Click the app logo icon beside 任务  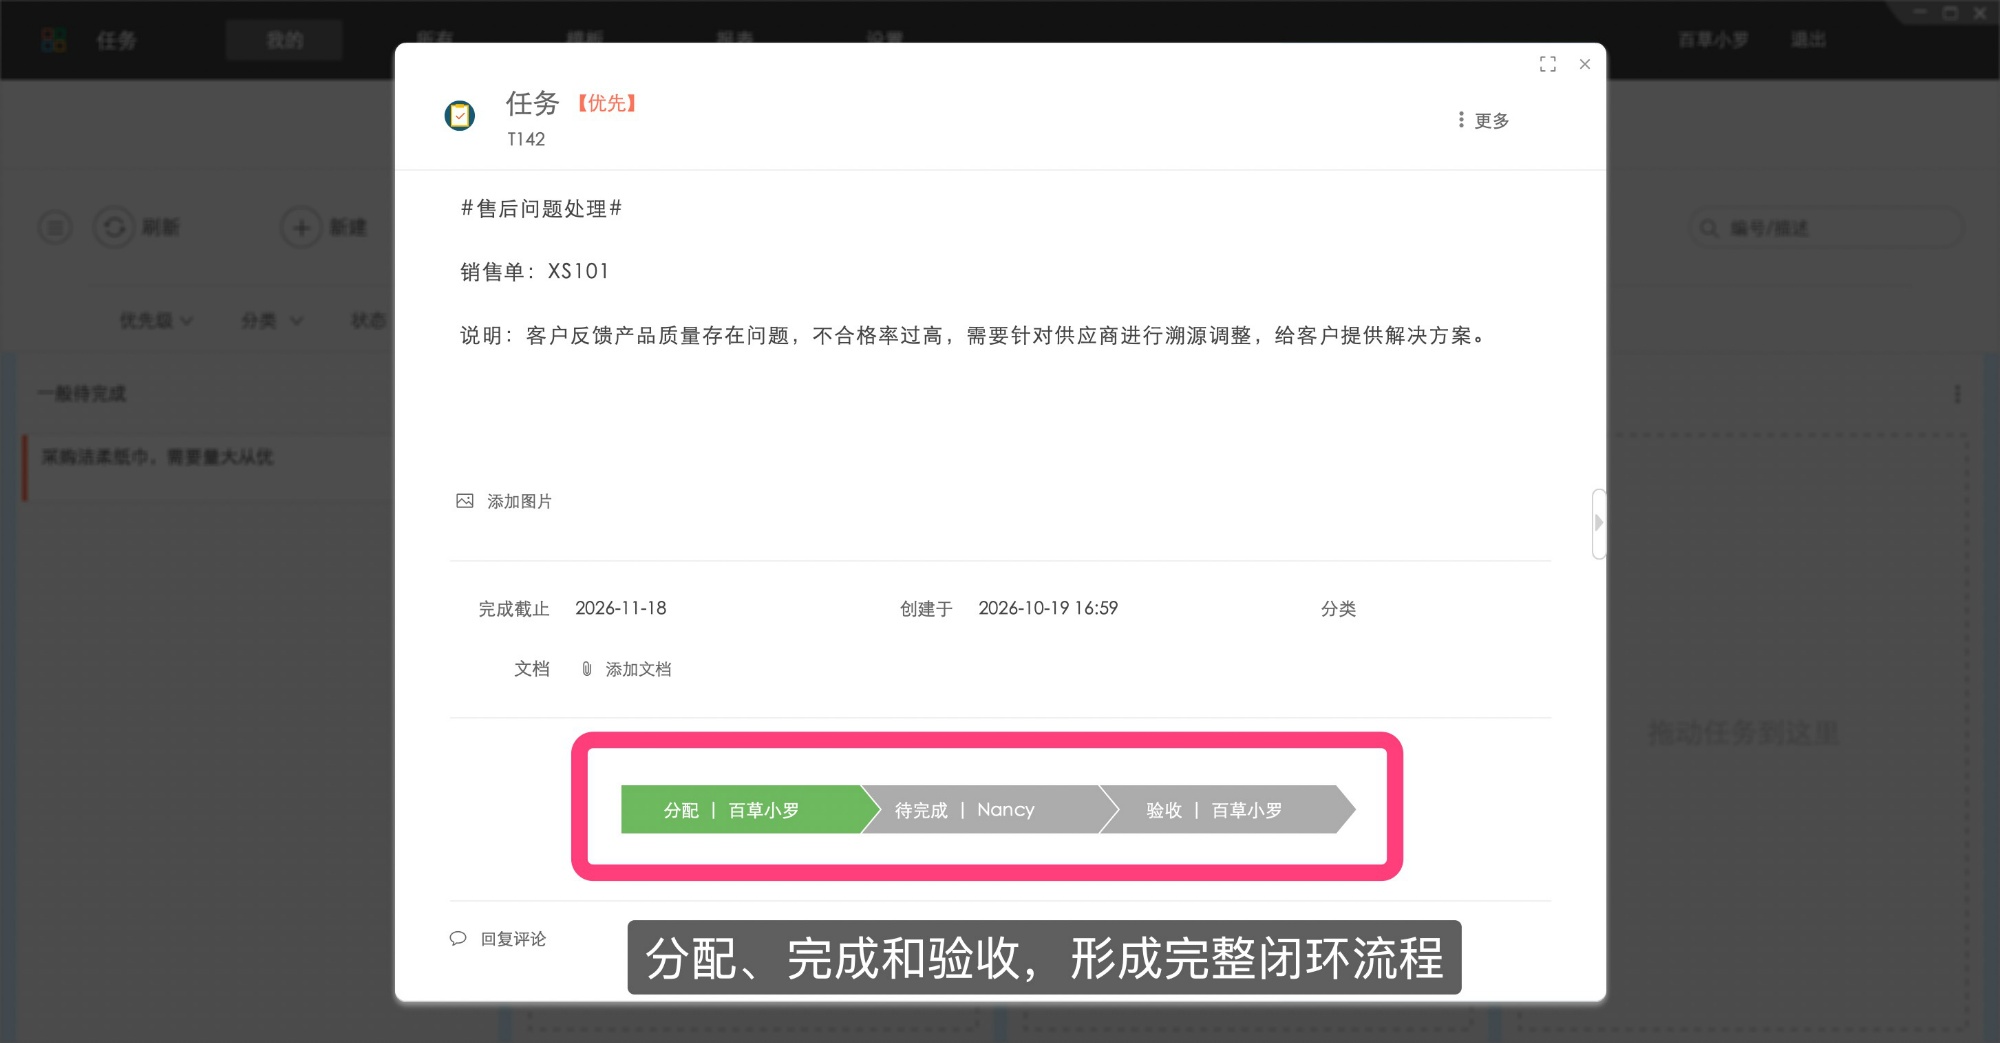point(54,40)
